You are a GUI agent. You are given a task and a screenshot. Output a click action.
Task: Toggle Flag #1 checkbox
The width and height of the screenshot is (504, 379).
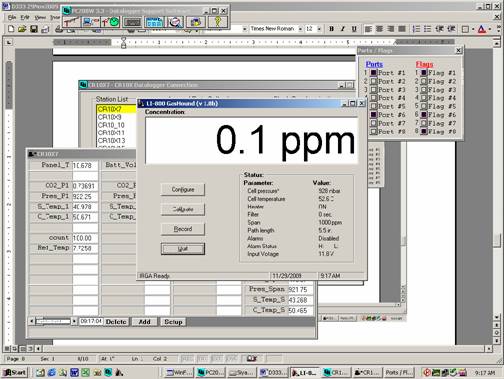click(x=424, y=73)
